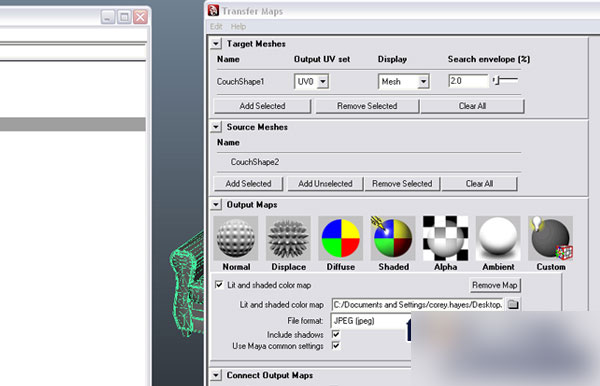This screenshot has height=386, width=600.
Task: Click Add Selected under Target Meshes
Action: 262,106
